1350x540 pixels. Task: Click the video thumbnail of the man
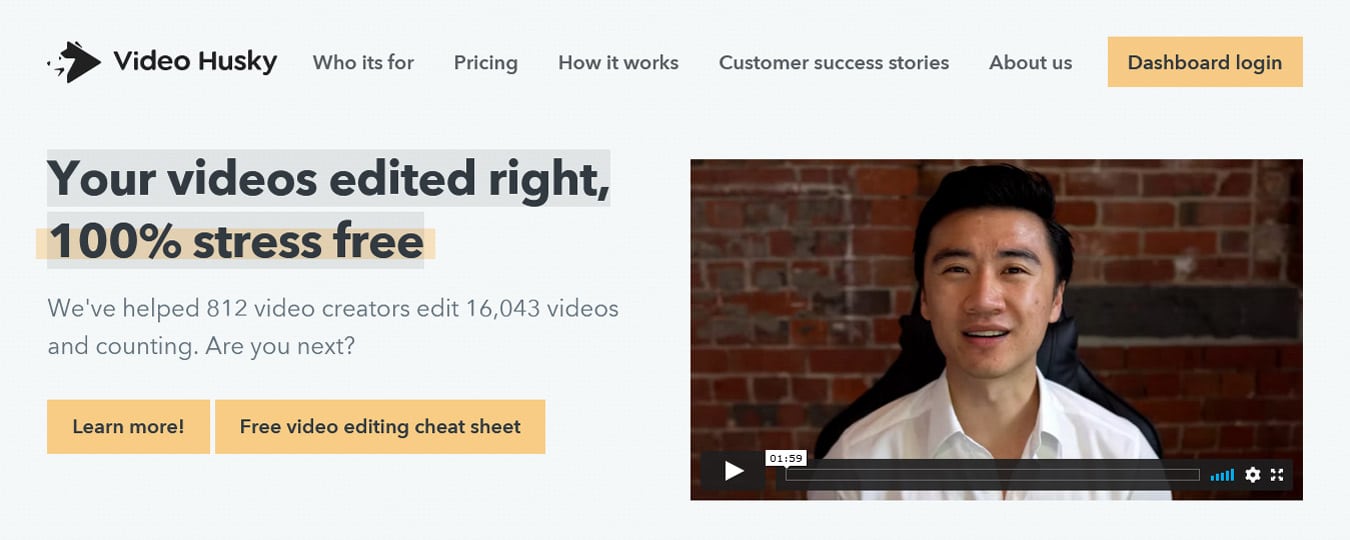996,300
